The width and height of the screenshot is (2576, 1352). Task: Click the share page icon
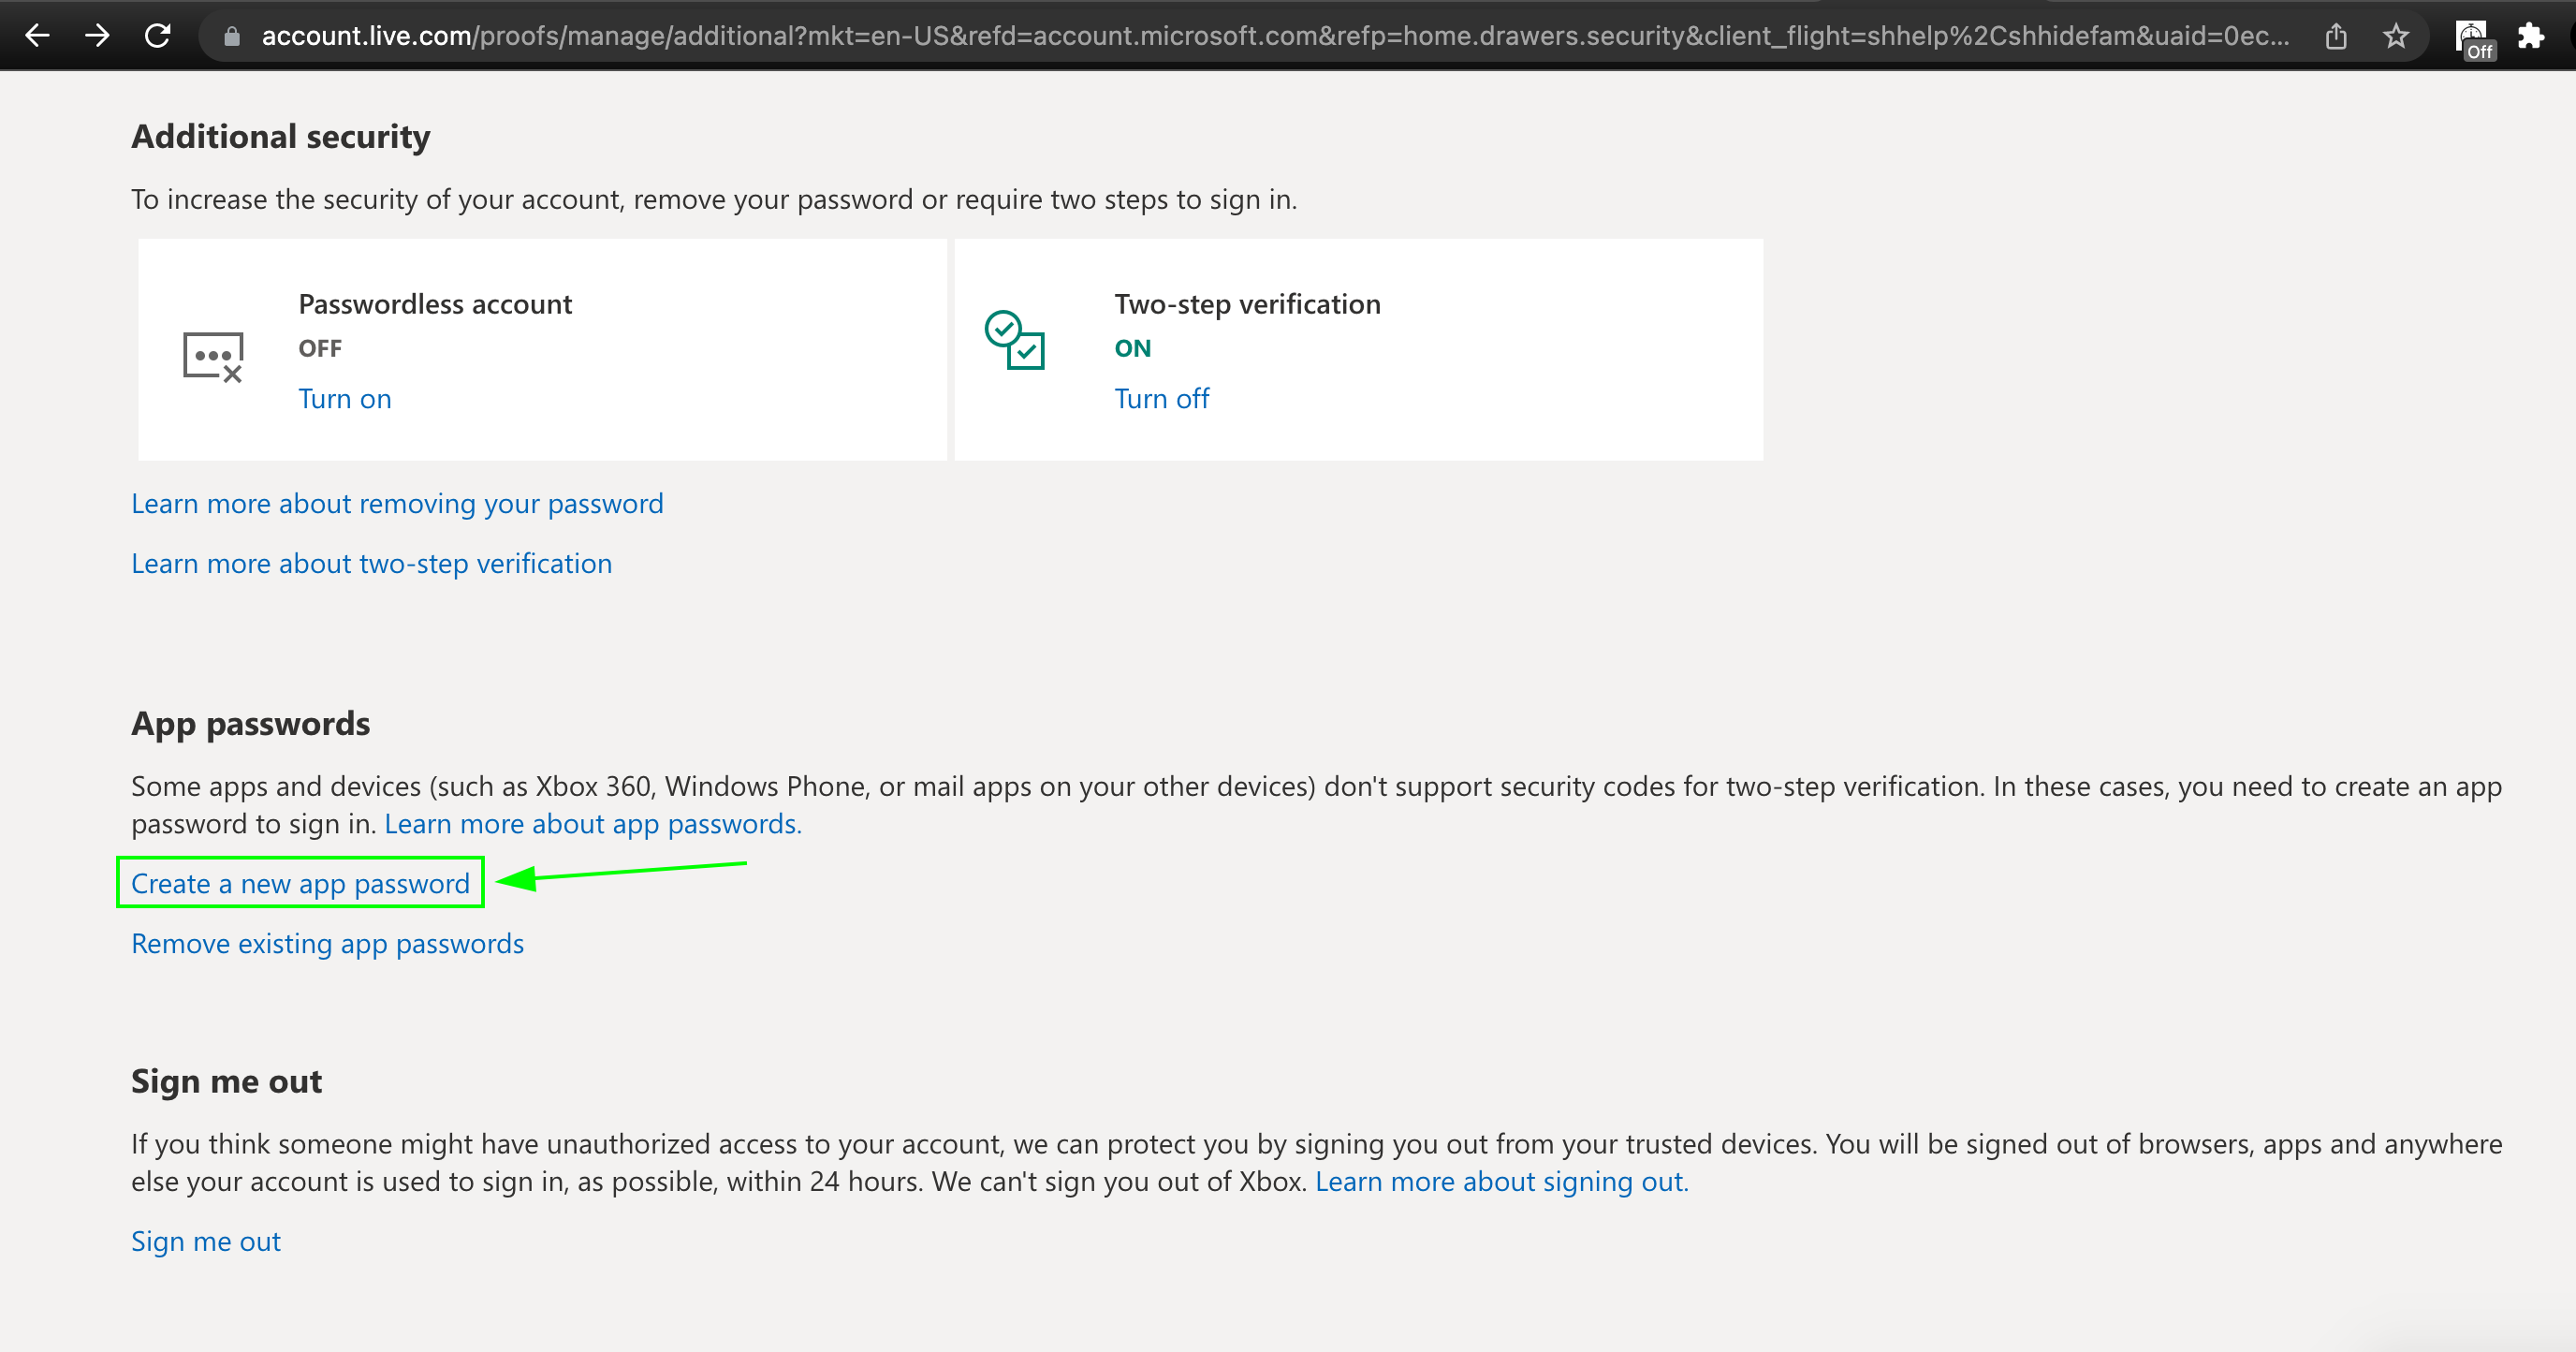(2336, 37)
